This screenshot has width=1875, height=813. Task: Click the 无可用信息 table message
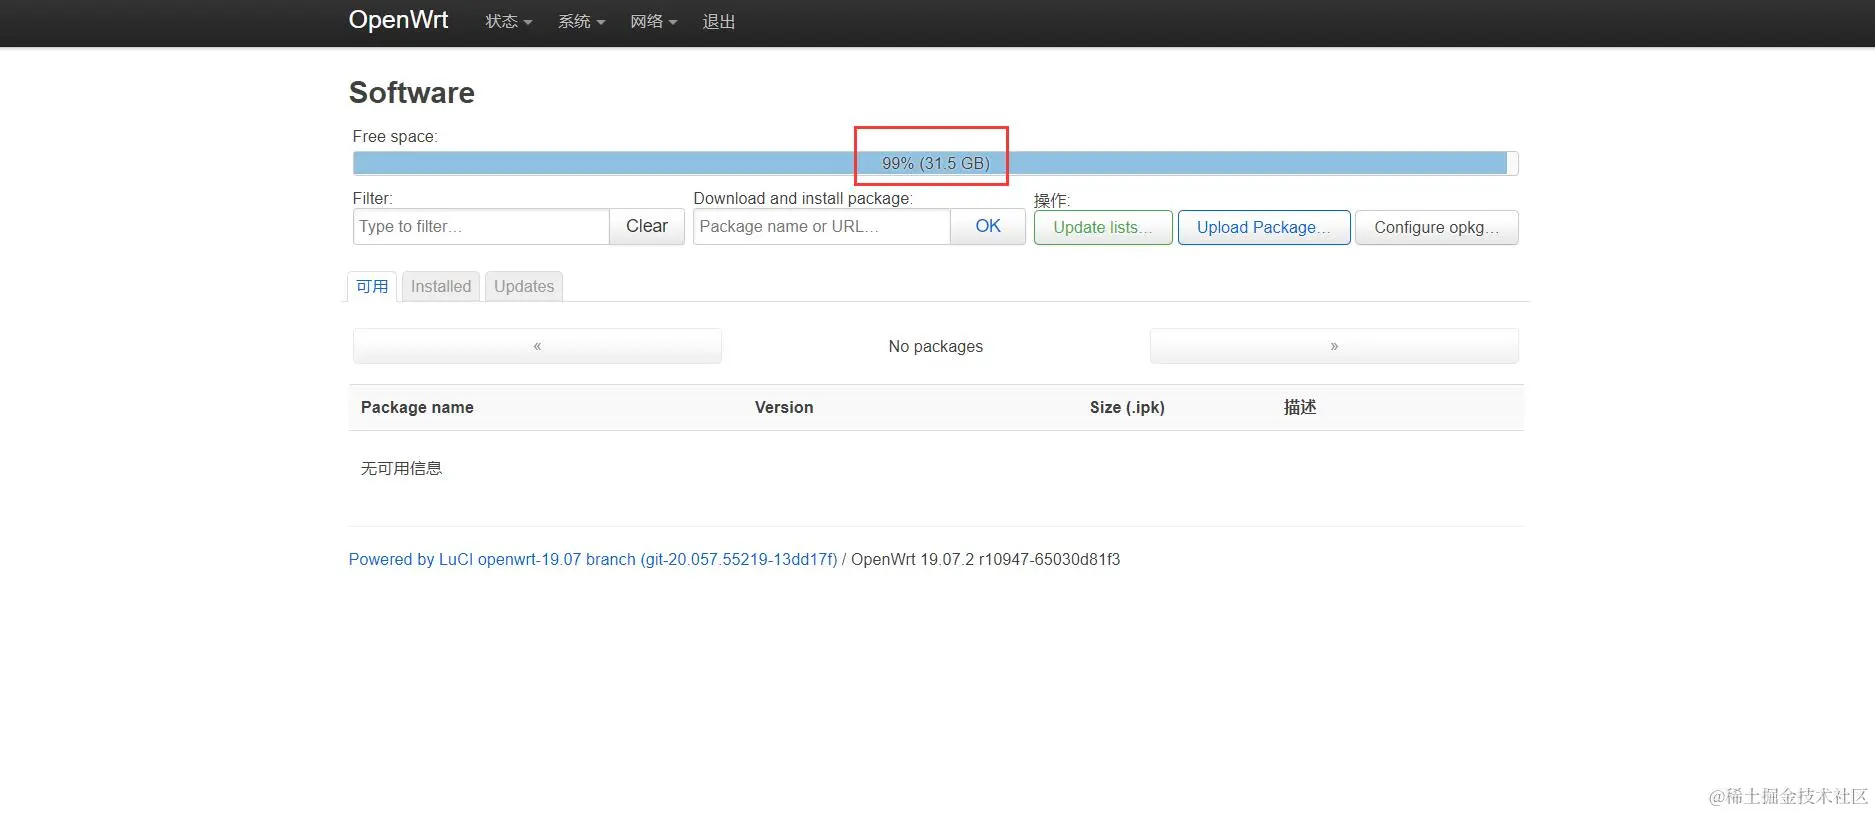[401, 468]
